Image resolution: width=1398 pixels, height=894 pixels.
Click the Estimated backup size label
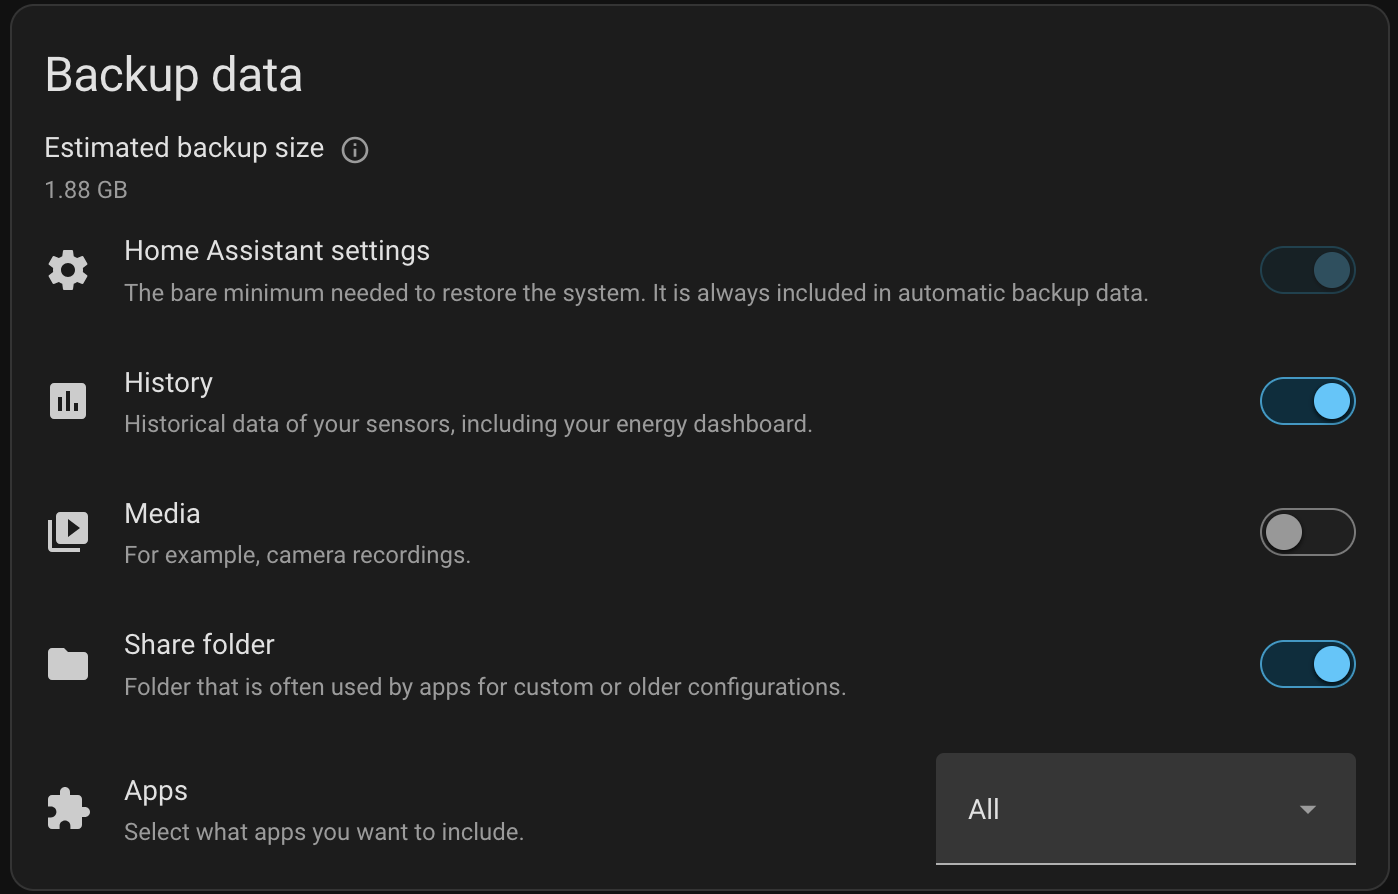tap(184, 148)
